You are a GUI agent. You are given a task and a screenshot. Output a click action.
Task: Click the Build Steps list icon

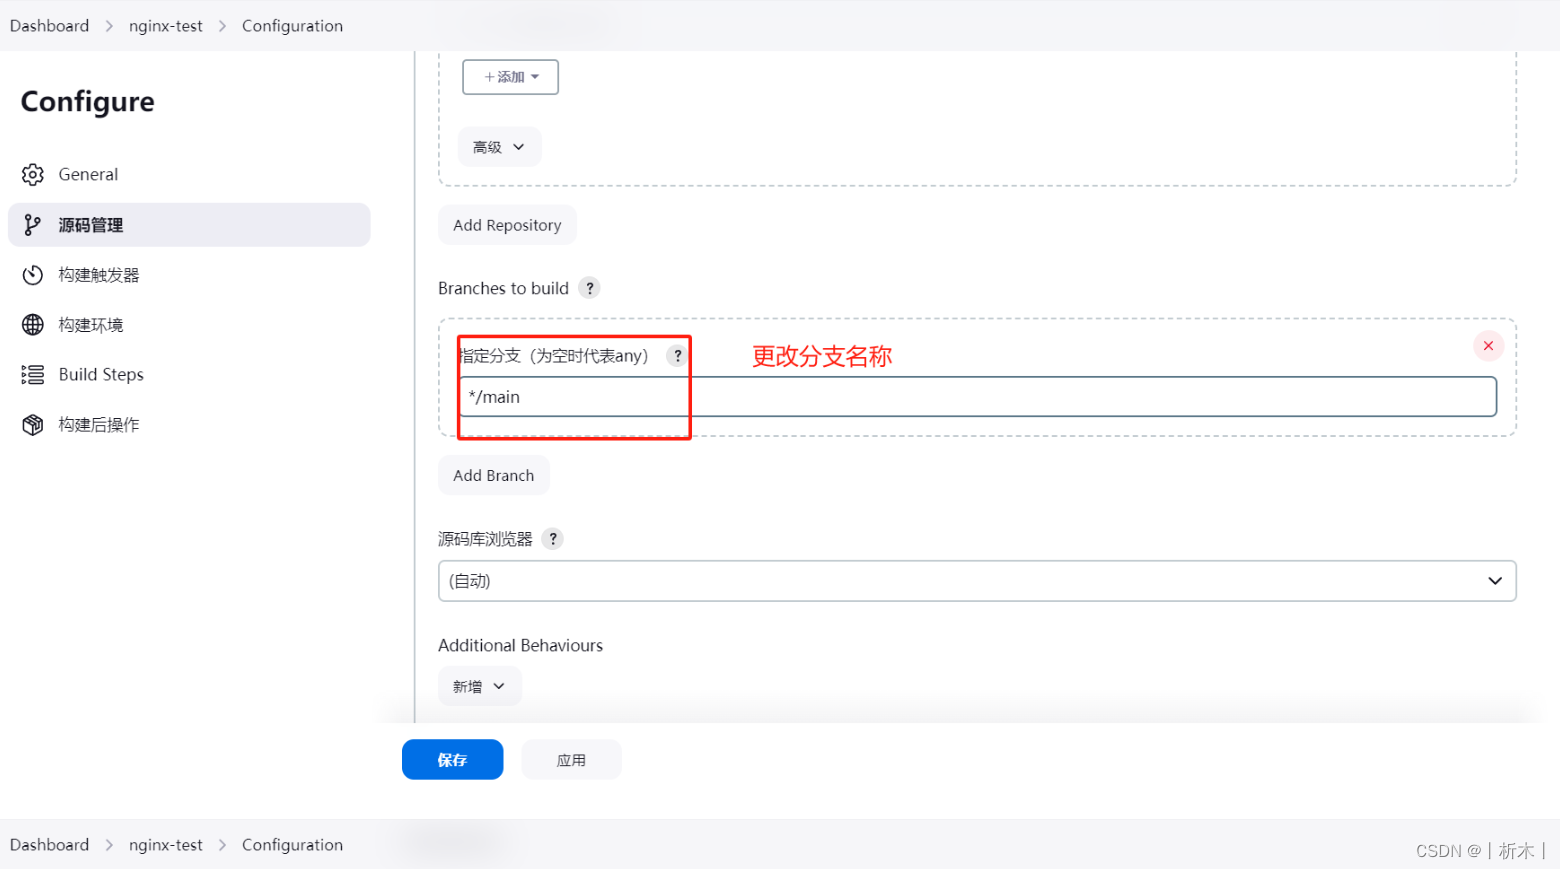click(33, 375)
